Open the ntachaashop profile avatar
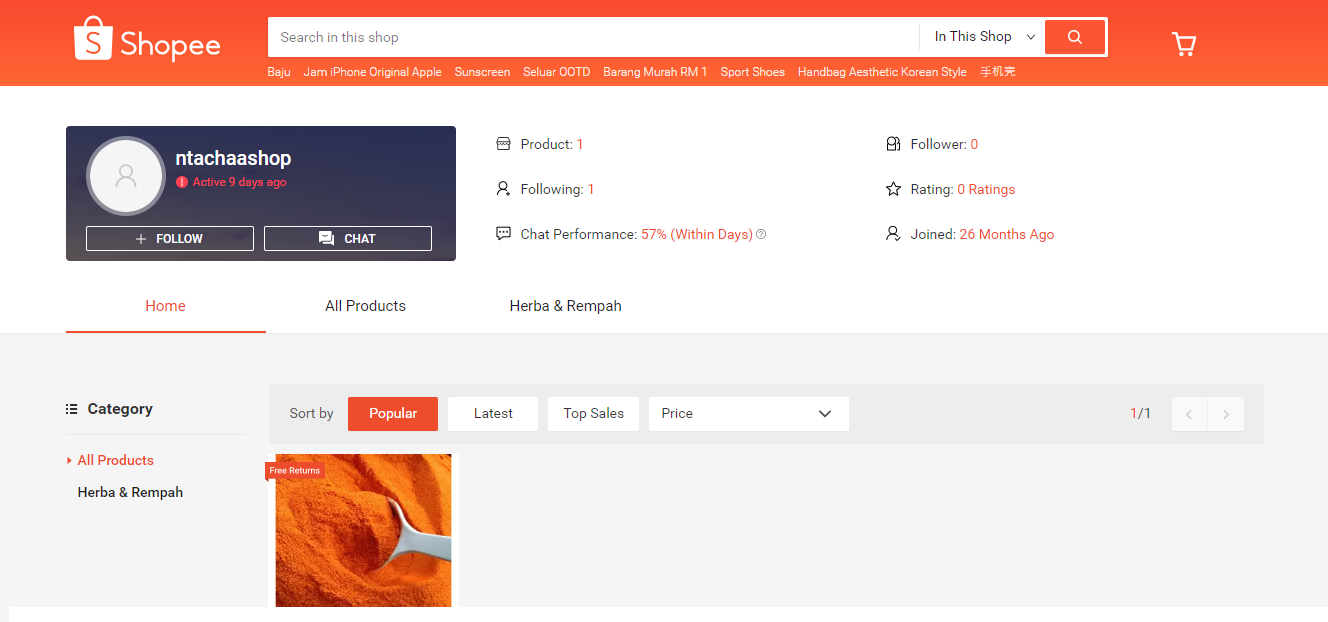Viewport: 1328px width, 622px height. pos(126,176)
